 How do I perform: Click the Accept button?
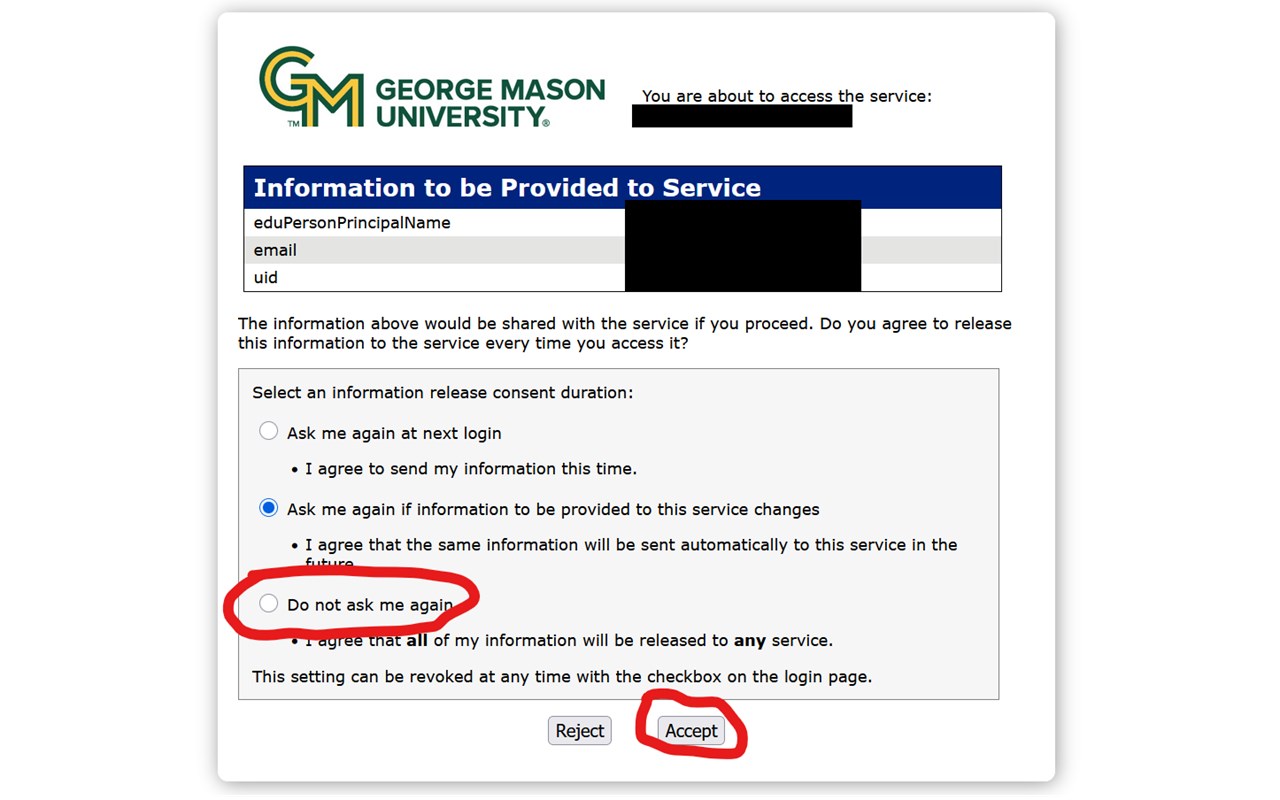[691, 731]
